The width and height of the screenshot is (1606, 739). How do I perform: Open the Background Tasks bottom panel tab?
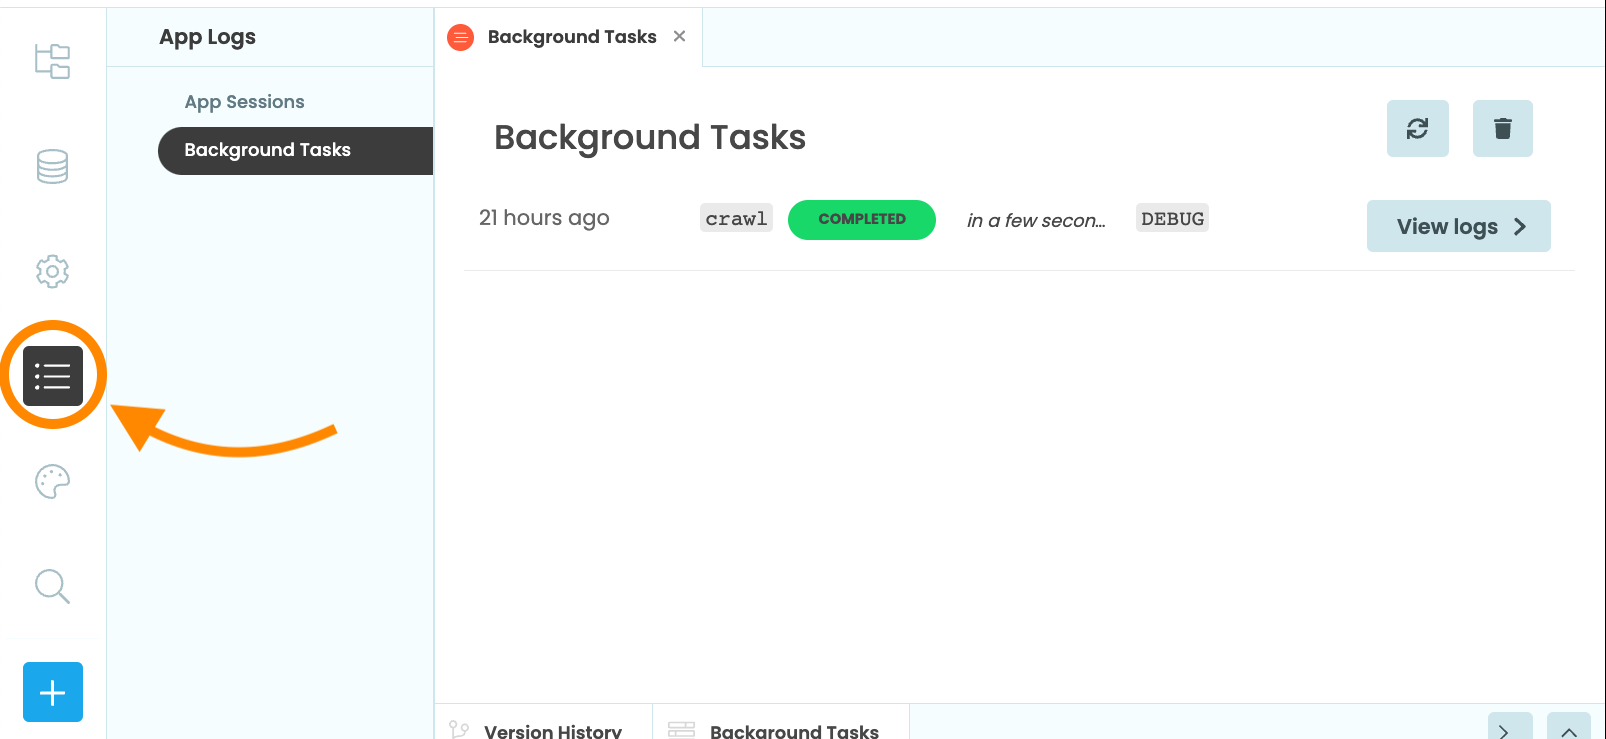[x=793, y=730]
